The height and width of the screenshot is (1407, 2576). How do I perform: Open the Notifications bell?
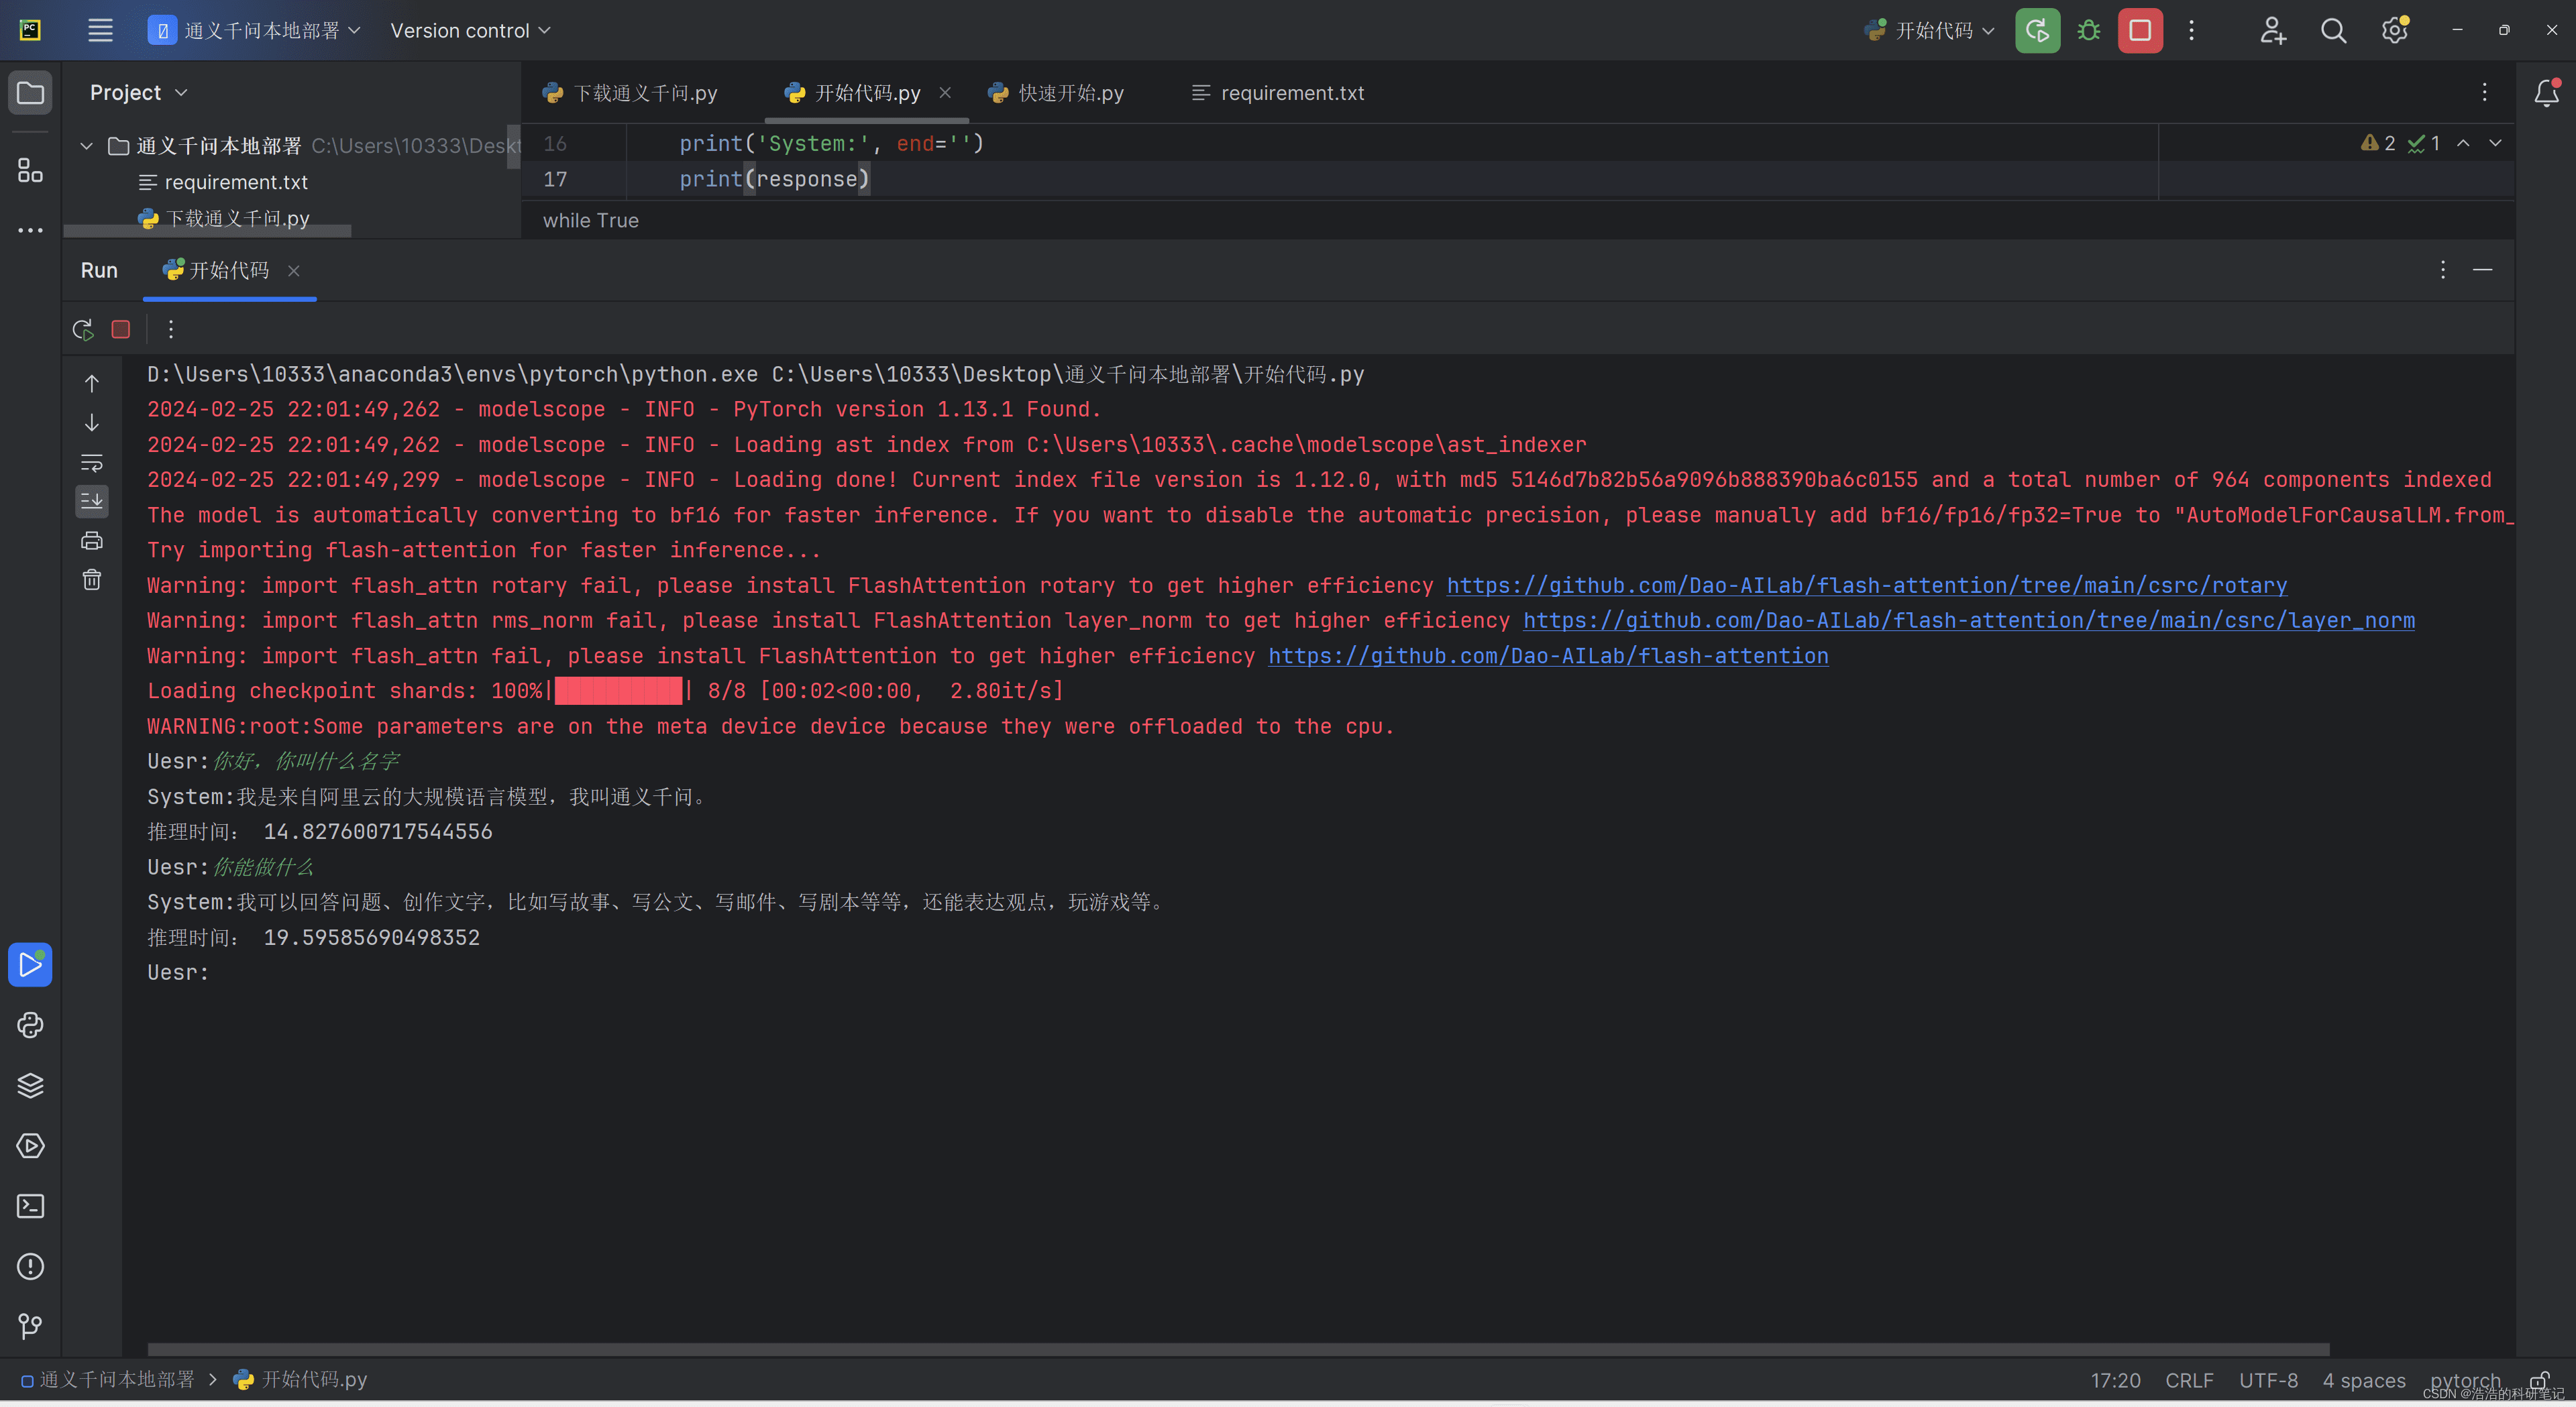click(2546, 93)
